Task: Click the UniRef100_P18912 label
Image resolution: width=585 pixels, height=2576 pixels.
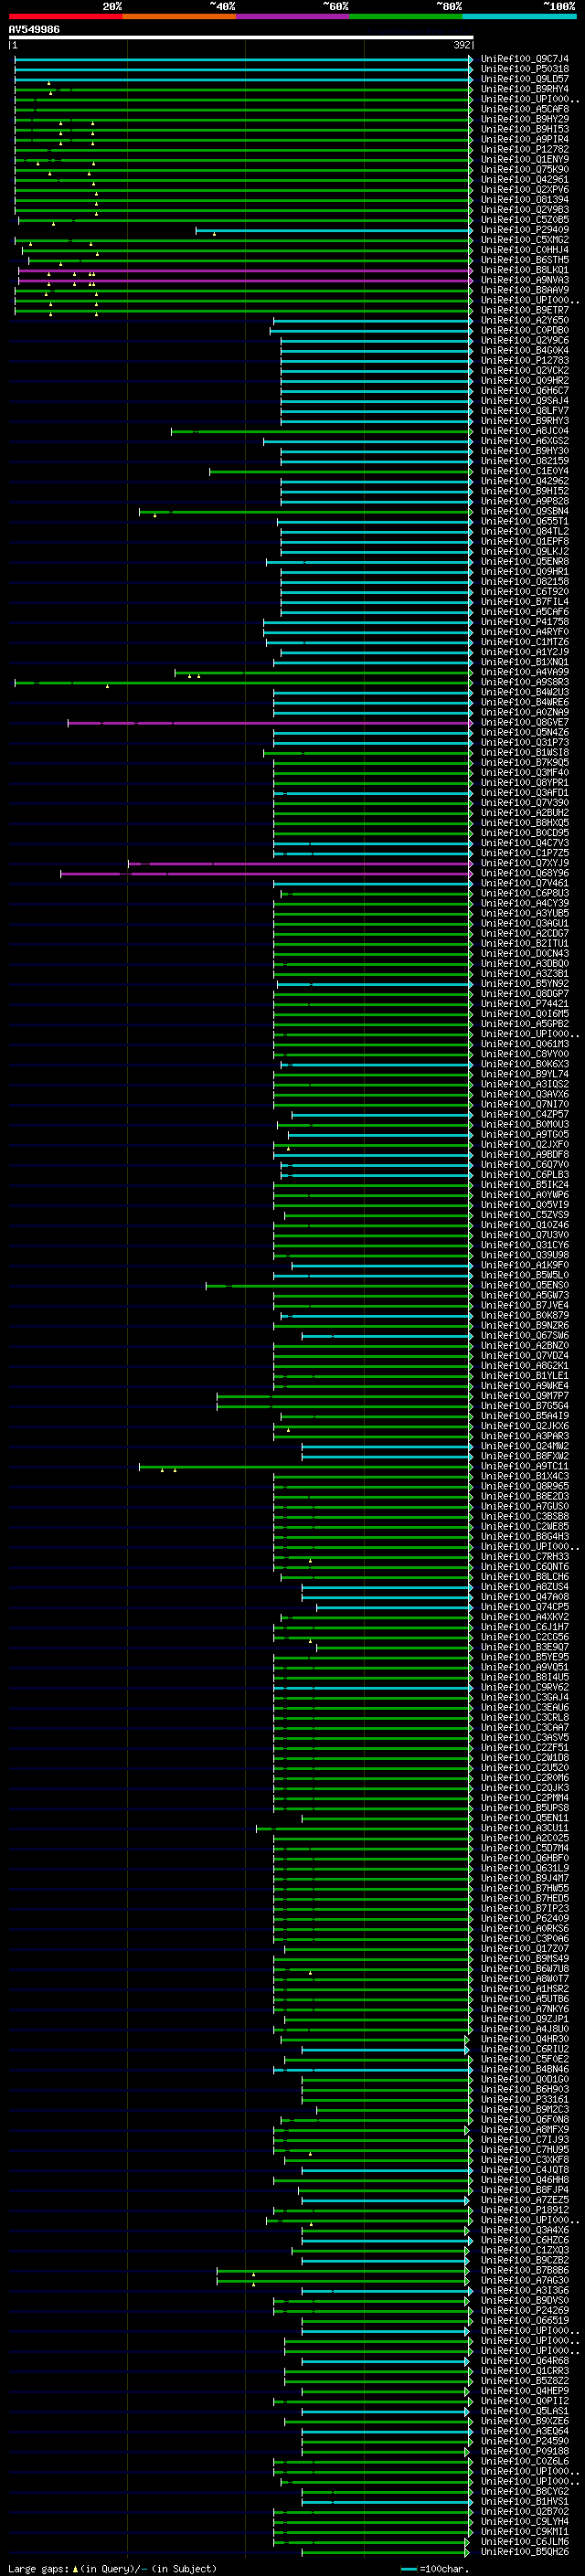Action: (524, 2210)
